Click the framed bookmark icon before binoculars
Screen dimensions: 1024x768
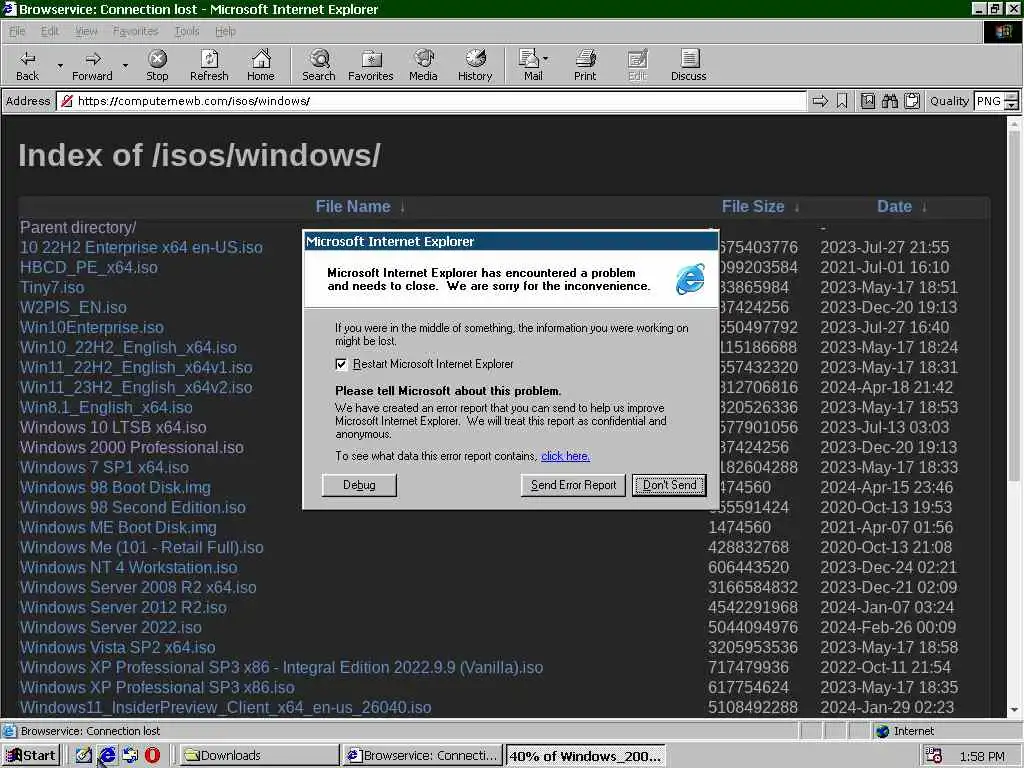868,101
